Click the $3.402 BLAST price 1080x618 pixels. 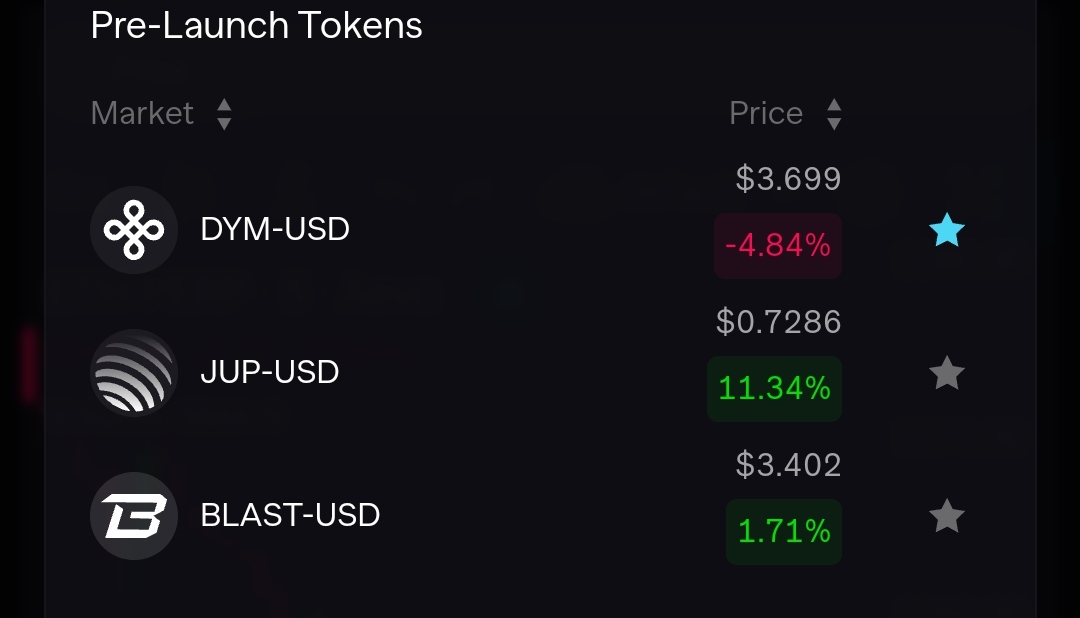[x=789, y=465]
